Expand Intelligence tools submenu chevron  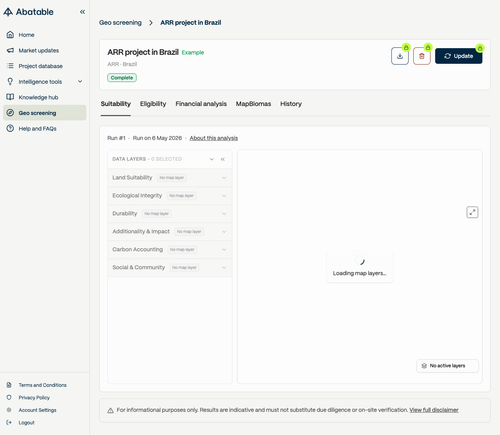80,81
